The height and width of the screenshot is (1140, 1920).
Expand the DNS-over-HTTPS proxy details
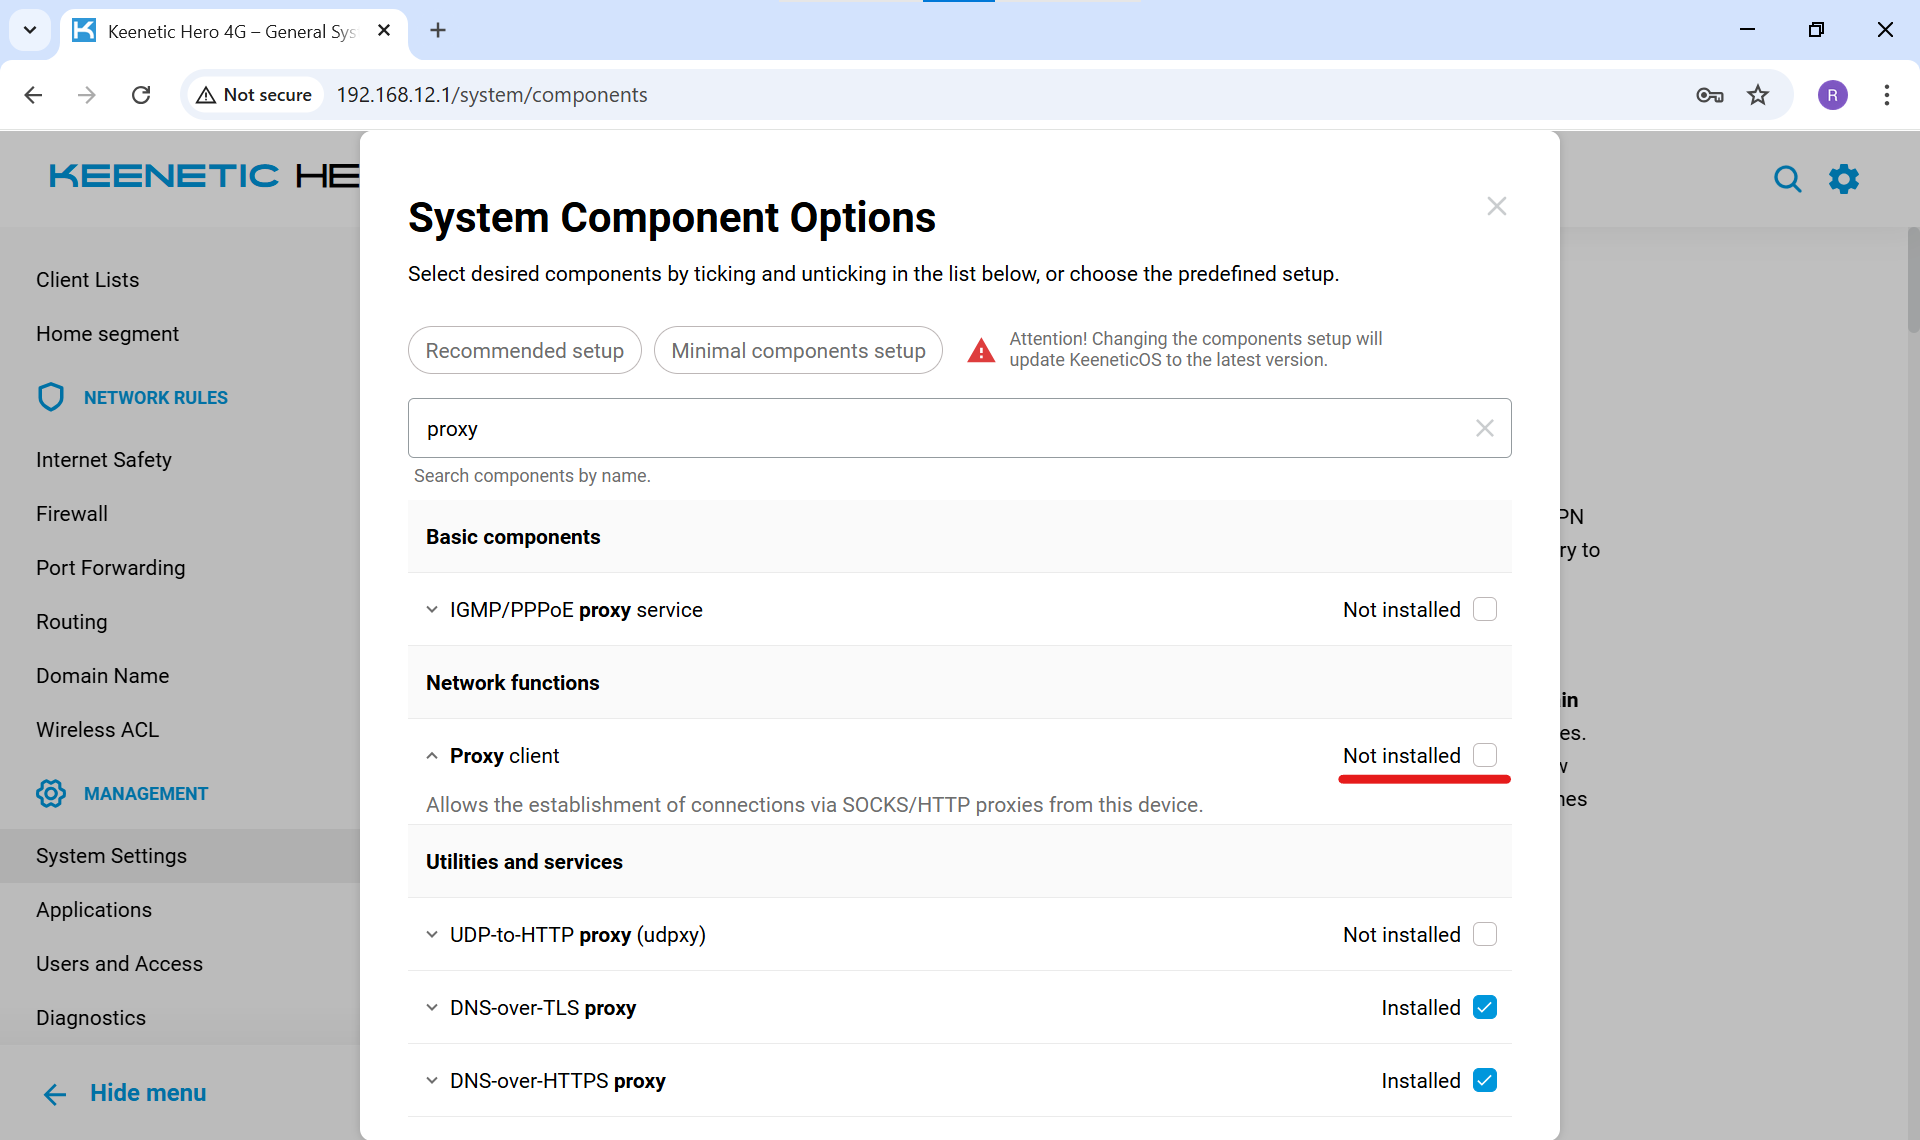point(432,1080)
